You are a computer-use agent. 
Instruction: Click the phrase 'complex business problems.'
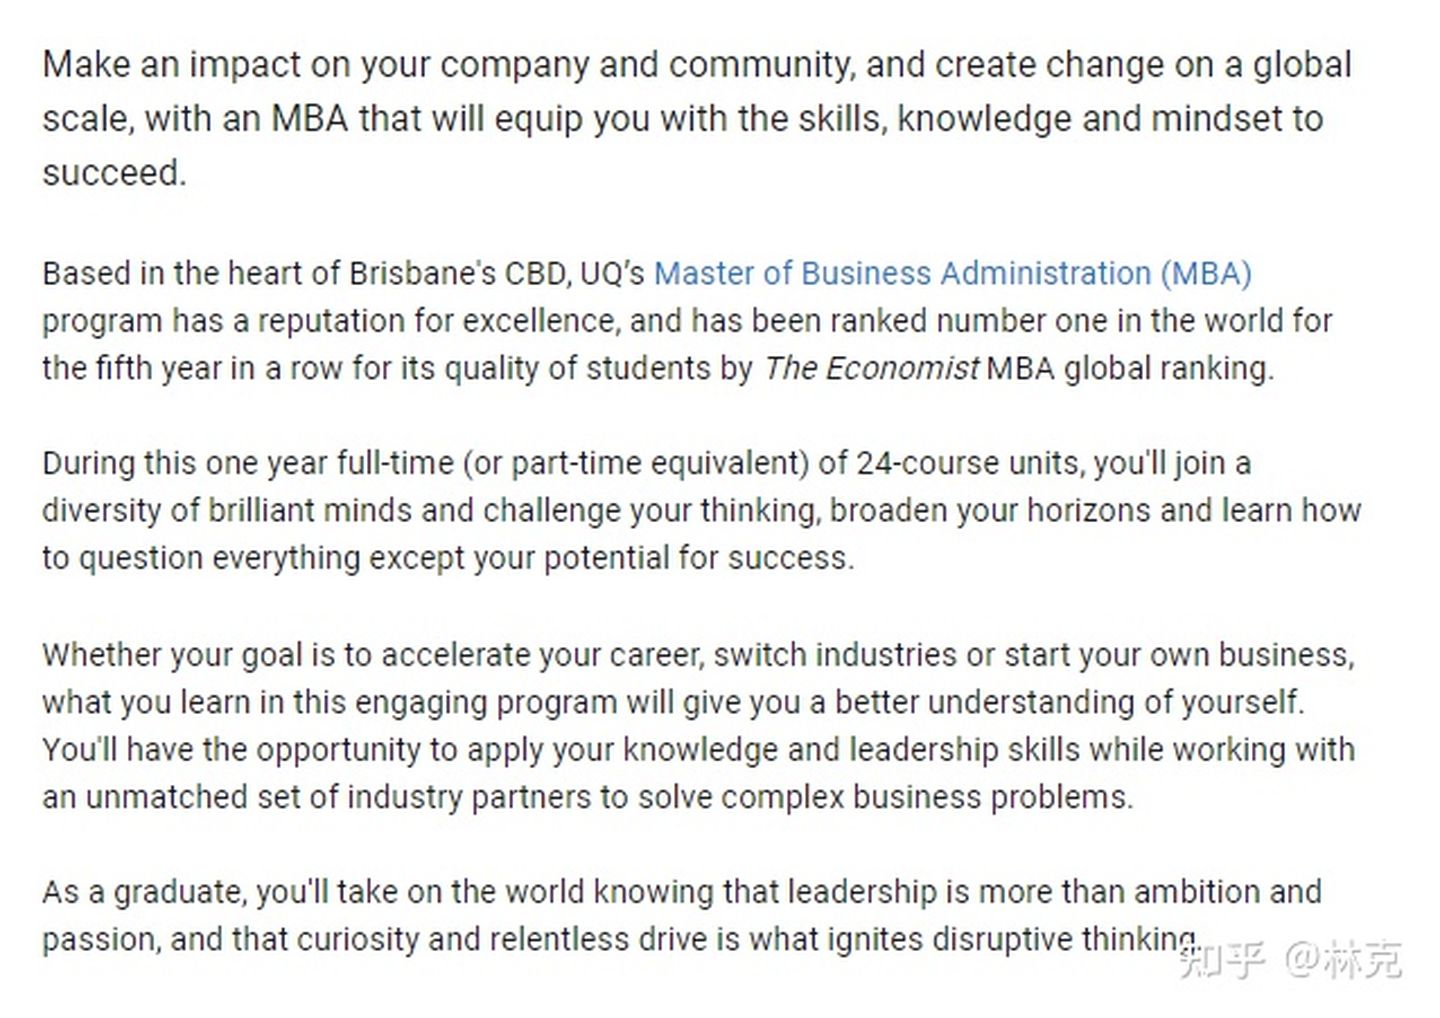[927, 798]
